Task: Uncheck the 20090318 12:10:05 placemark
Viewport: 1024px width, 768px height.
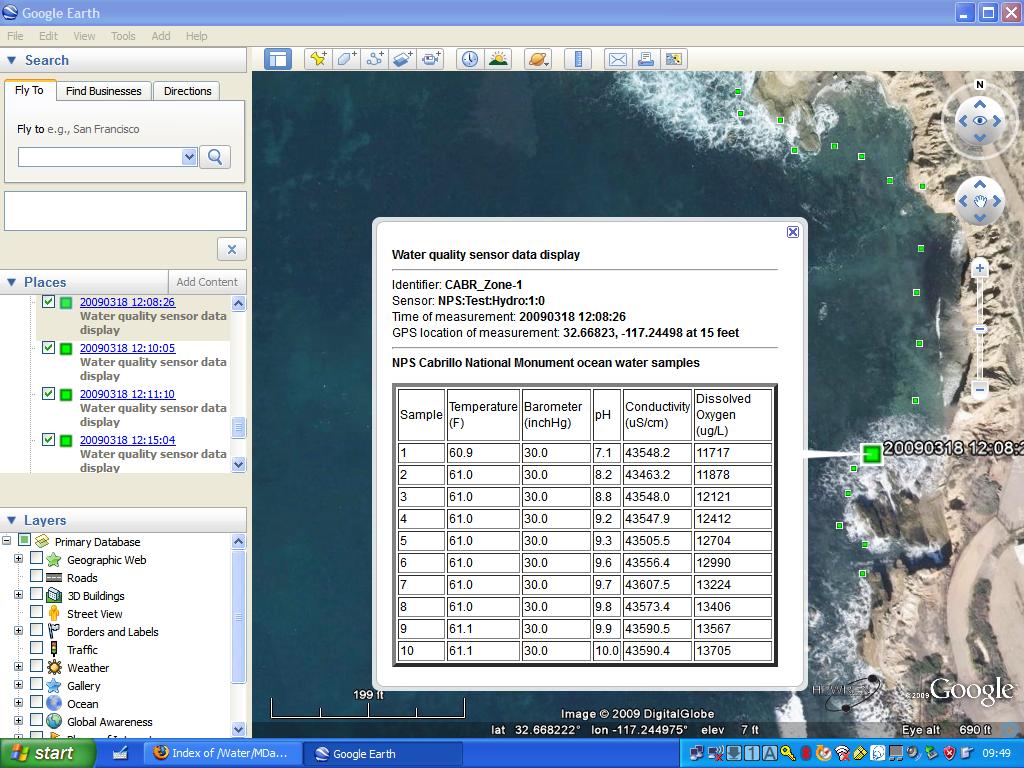Action: 48,347
